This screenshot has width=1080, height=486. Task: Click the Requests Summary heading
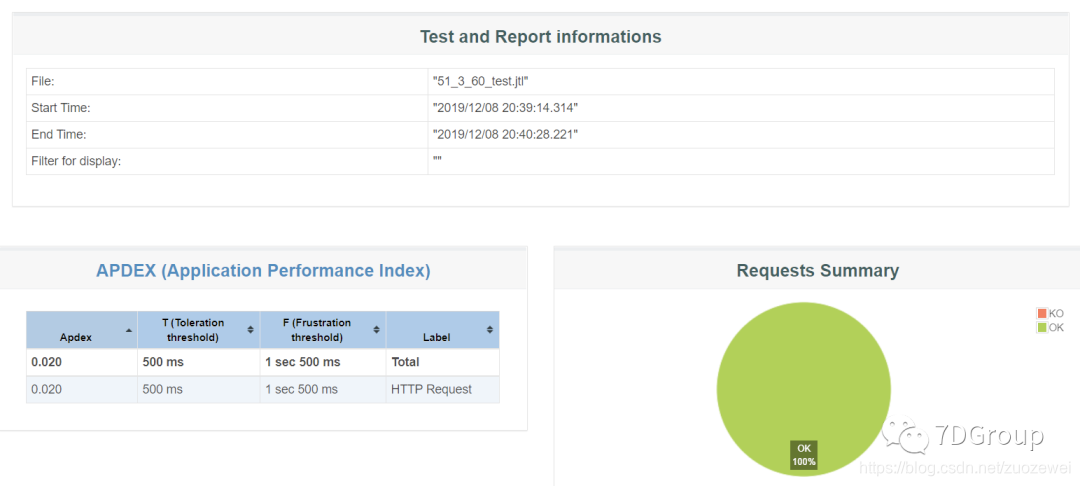pos(818,271)
